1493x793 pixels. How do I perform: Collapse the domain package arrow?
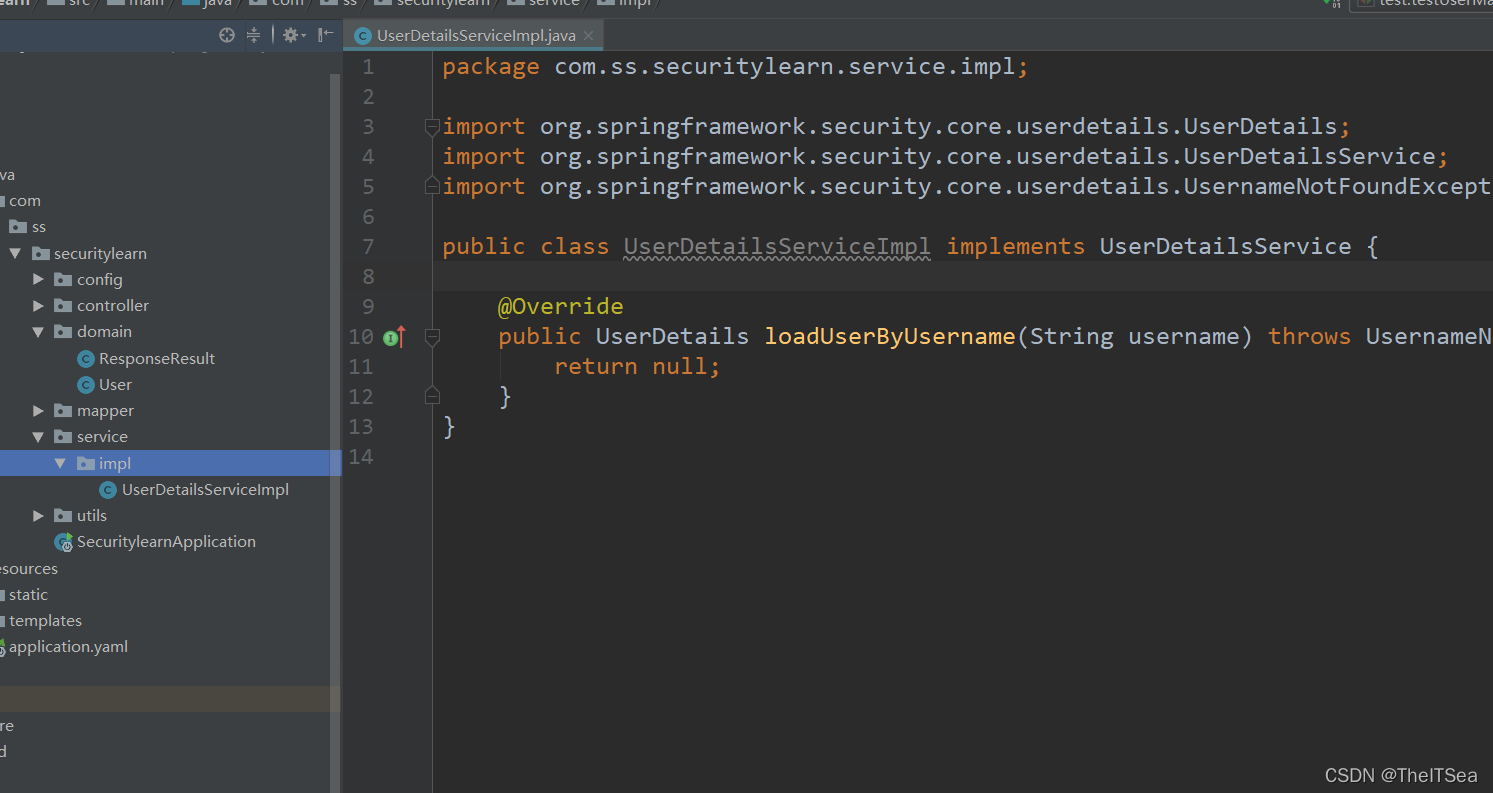38,332
